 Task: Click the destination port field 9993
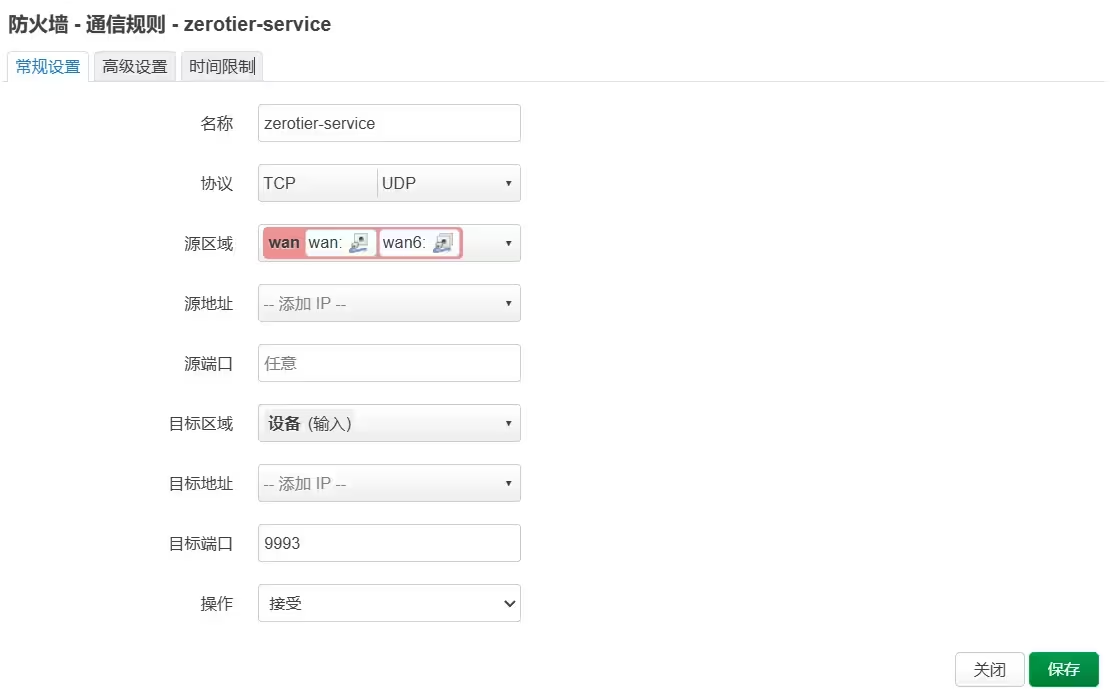tap(389, 543)
